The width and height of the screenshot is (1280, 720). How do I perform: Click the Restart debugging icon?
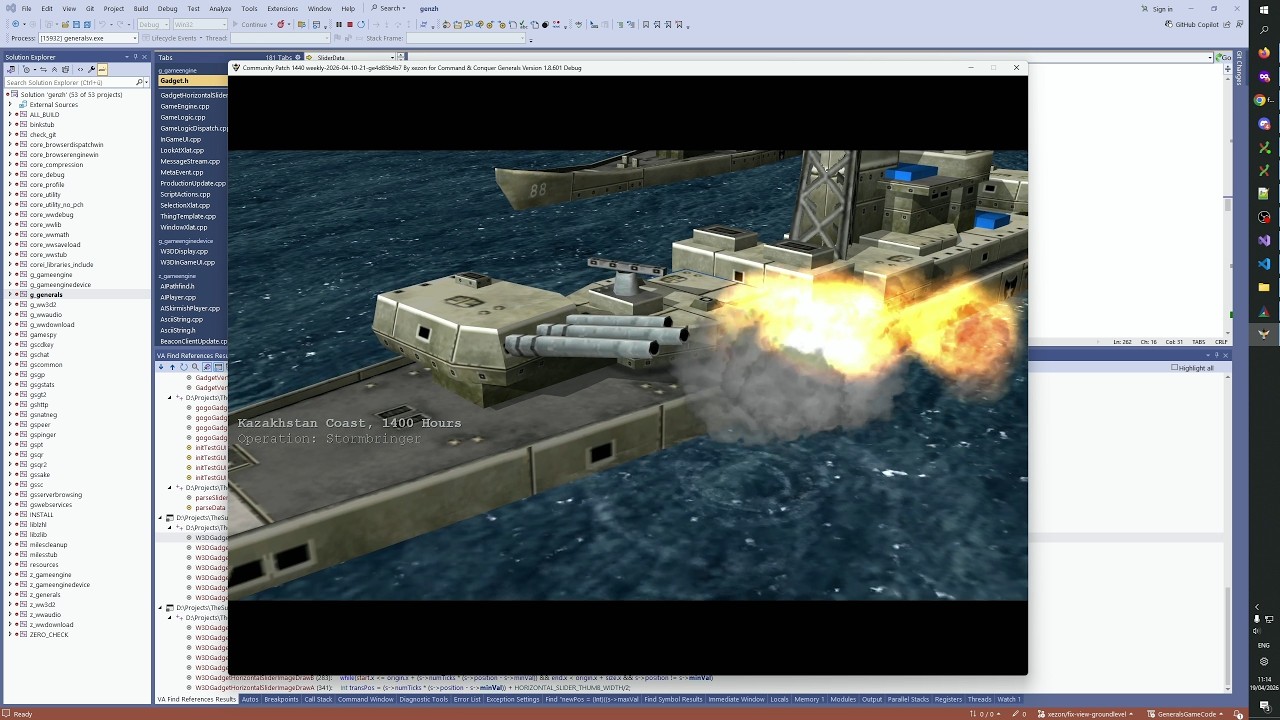tap(361, 24)
